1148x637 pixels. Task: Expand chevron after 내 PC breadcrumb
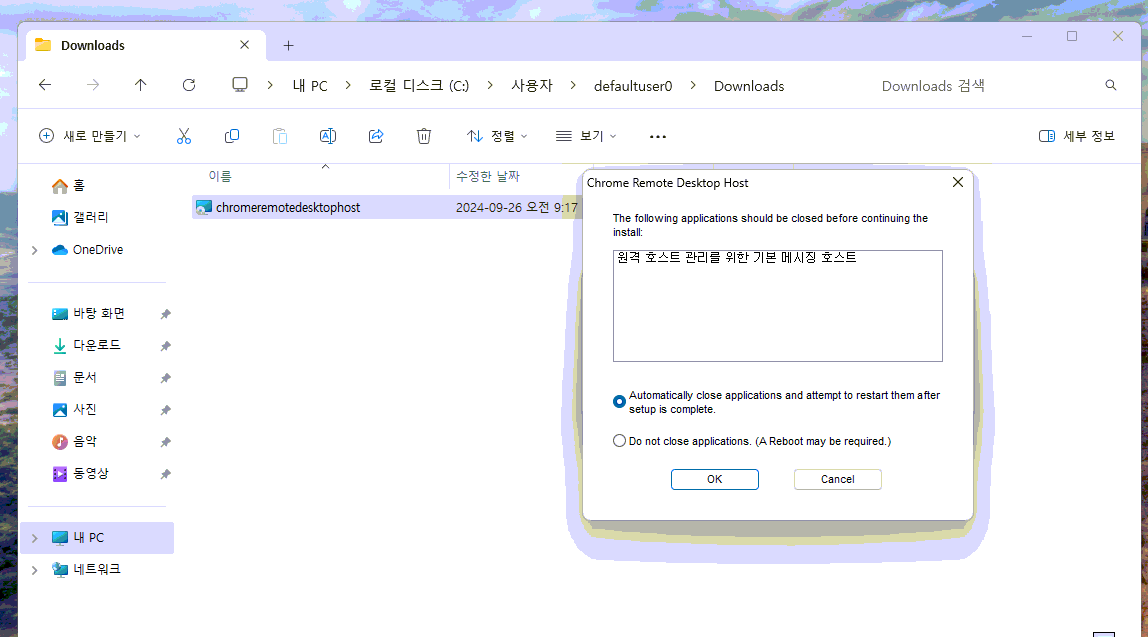click(348, 86)
